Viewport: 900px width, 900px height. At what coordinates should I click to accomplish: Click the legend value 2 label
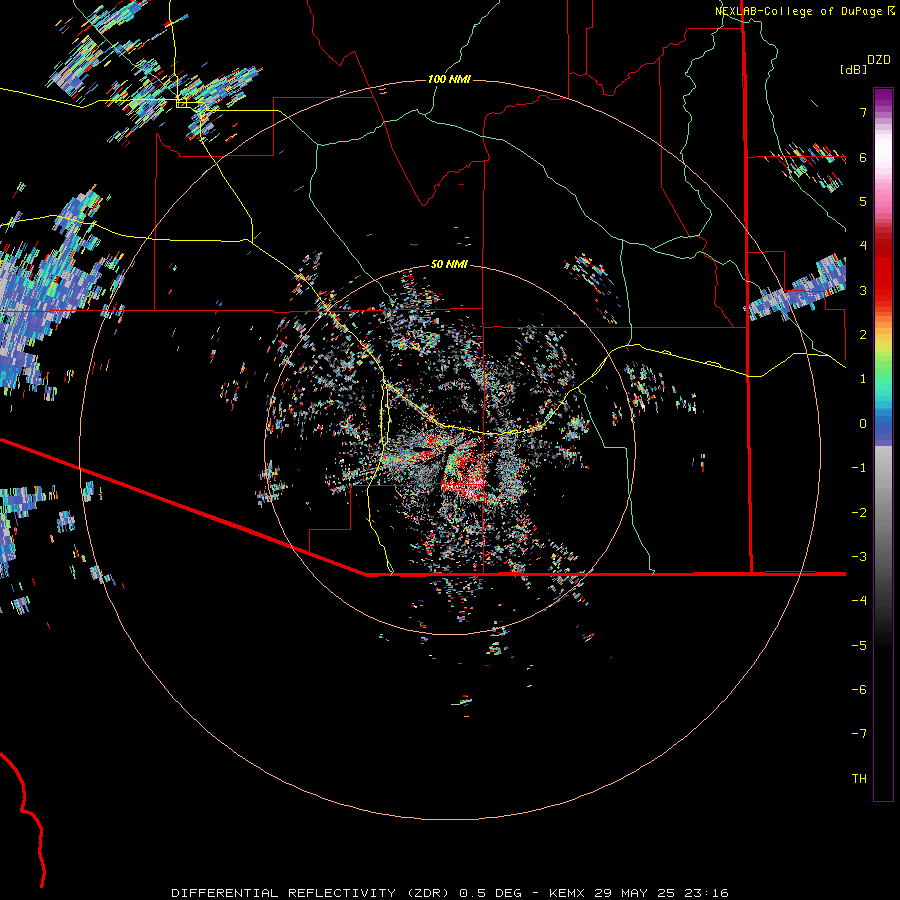click(x=863, y=335)
